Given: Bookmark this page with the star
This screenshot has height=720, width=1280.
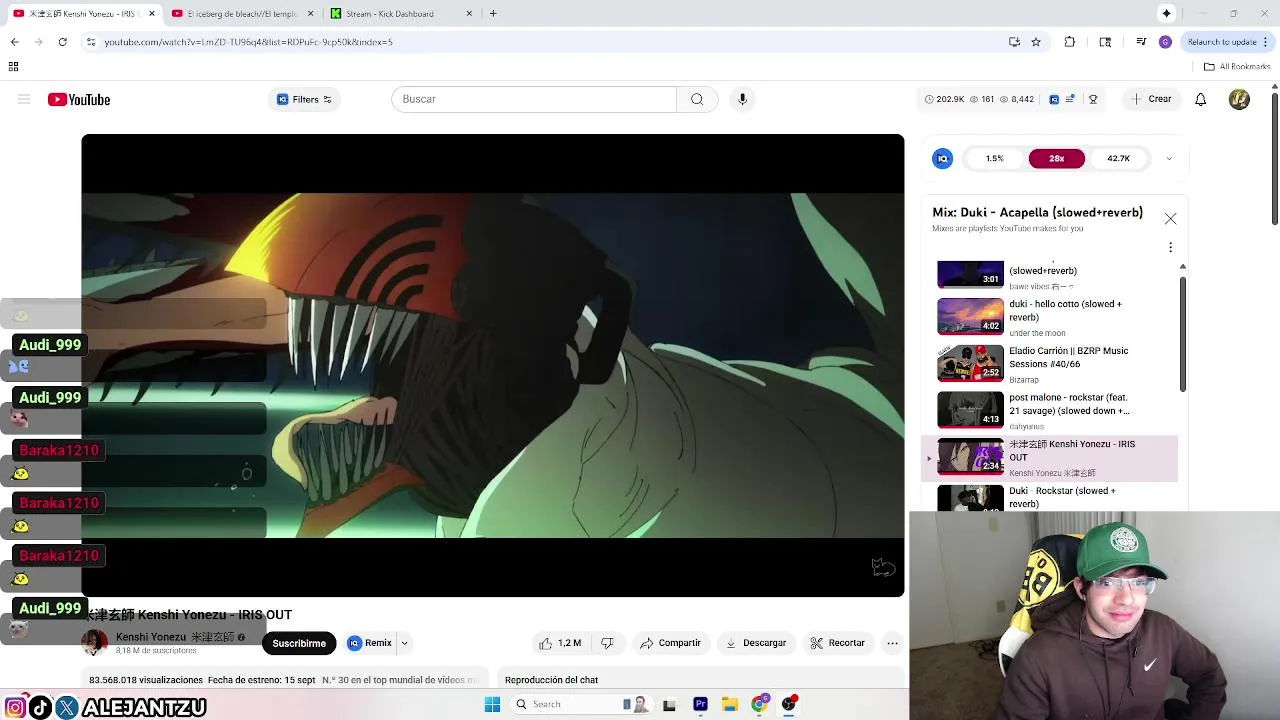Looking at the screenshot, I should tap(1036, 42).
